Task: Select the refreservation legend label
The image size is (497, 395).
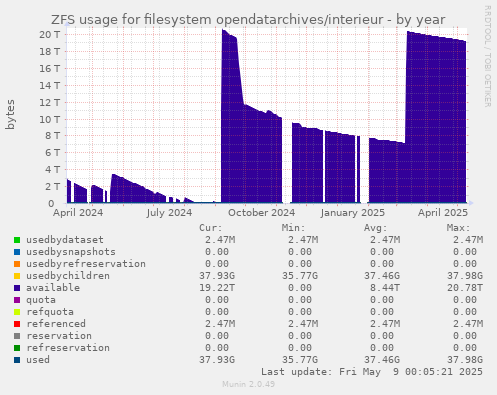Action: coord(68,348)
